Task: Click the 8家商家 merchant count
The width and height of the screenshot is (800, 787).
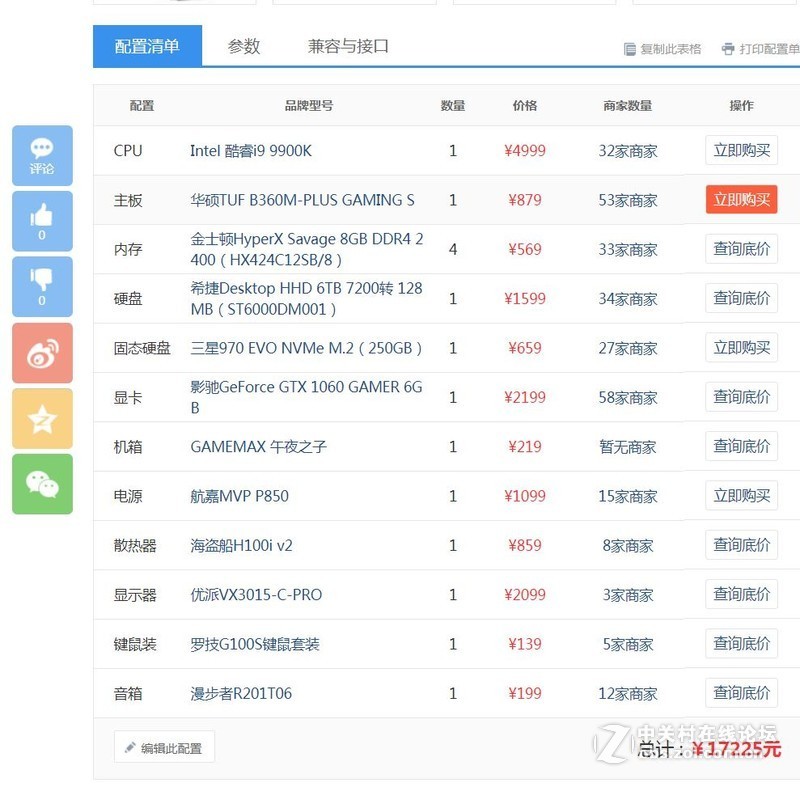Action: point(628,546)
